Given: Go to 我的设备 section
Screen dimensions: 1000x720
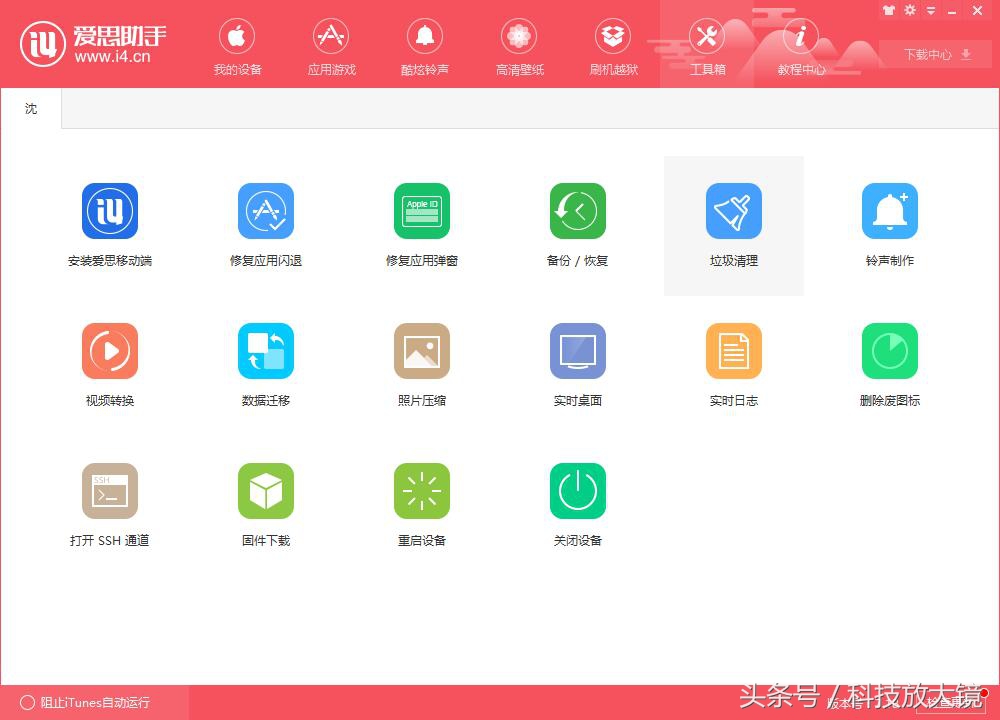Looking at the screenshot, I should tap(237, 47).
